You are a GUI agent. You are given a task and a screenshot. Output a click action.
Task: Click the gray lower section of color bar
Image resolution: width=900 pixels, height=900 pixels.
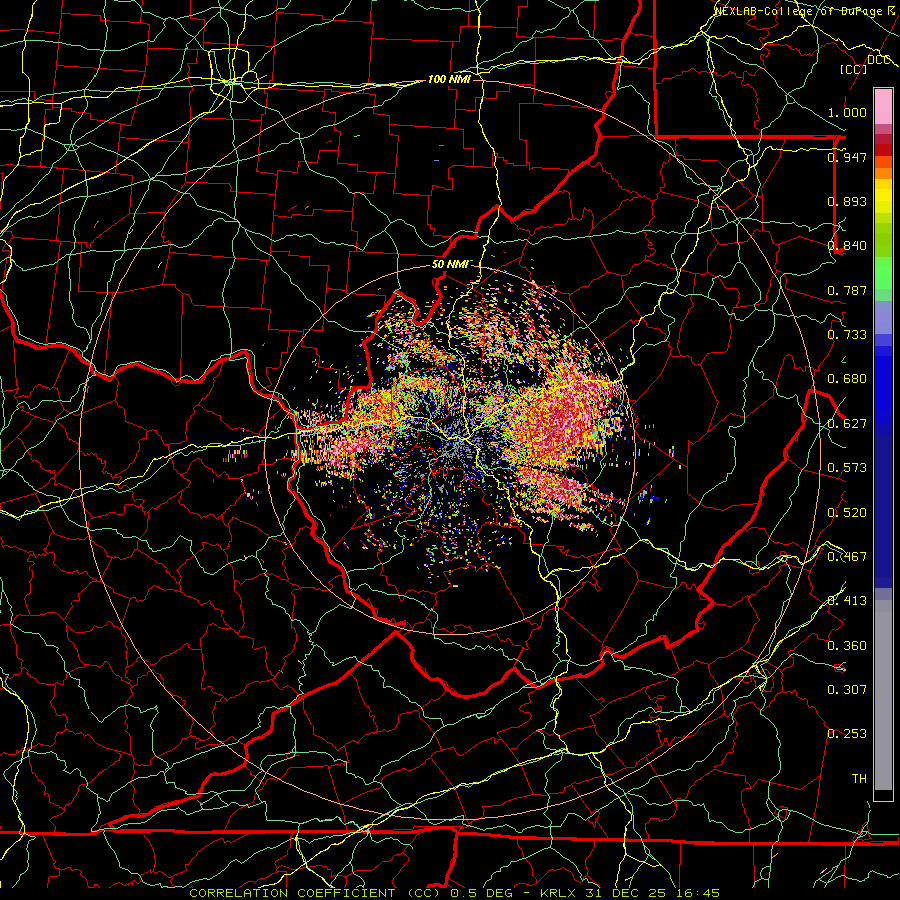click(883, 695)
